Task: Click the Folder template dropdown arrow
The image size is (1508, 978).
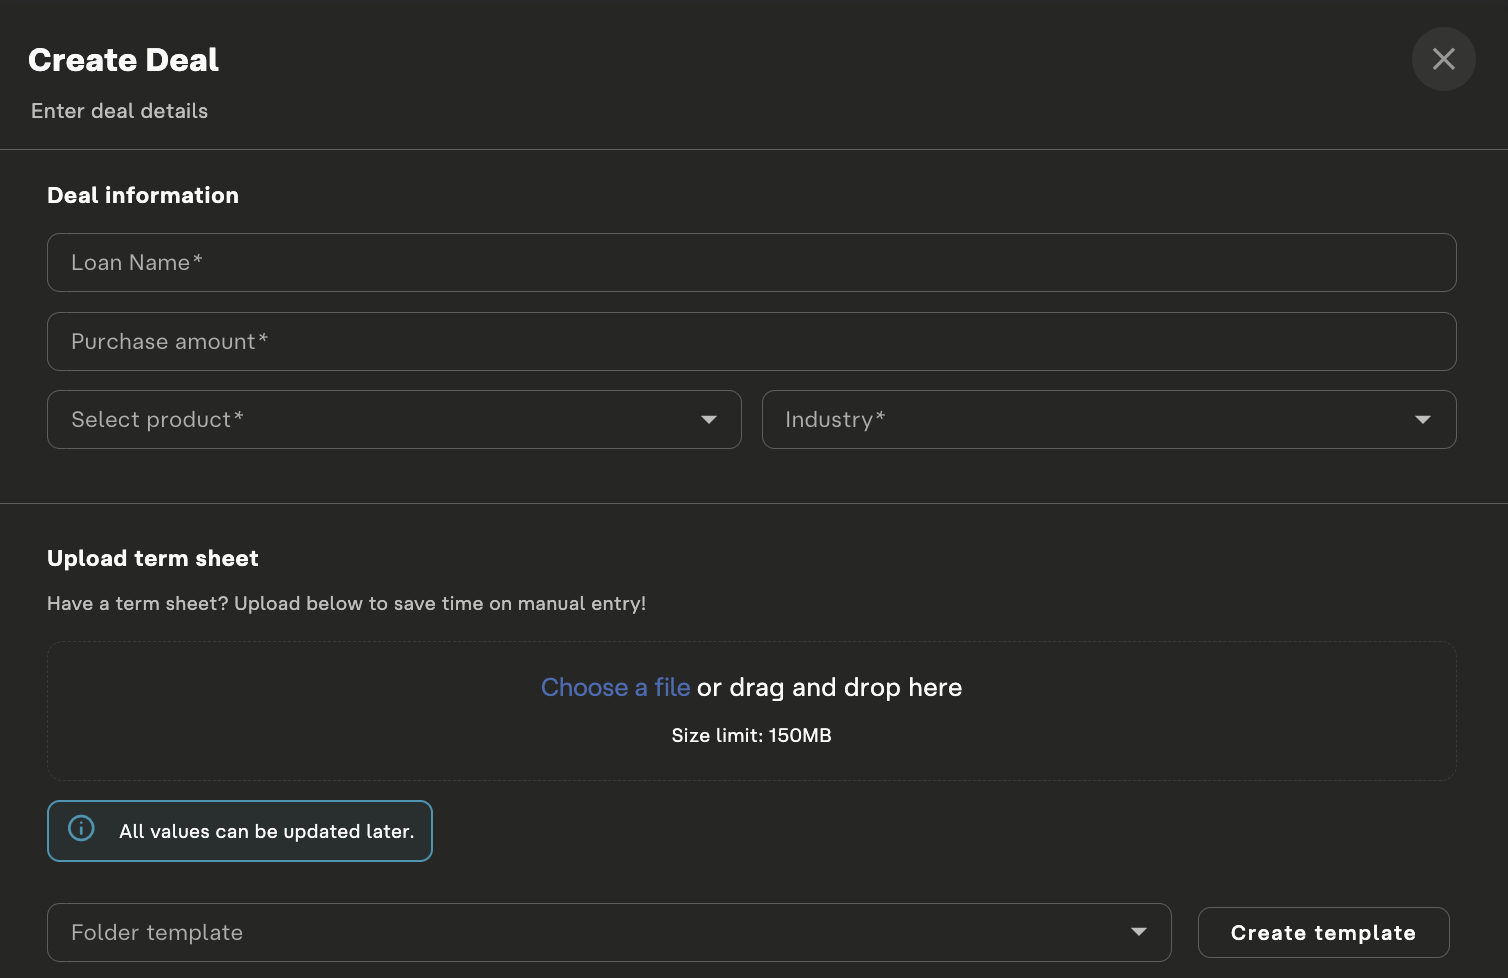Action: (x=1138, y=932)
